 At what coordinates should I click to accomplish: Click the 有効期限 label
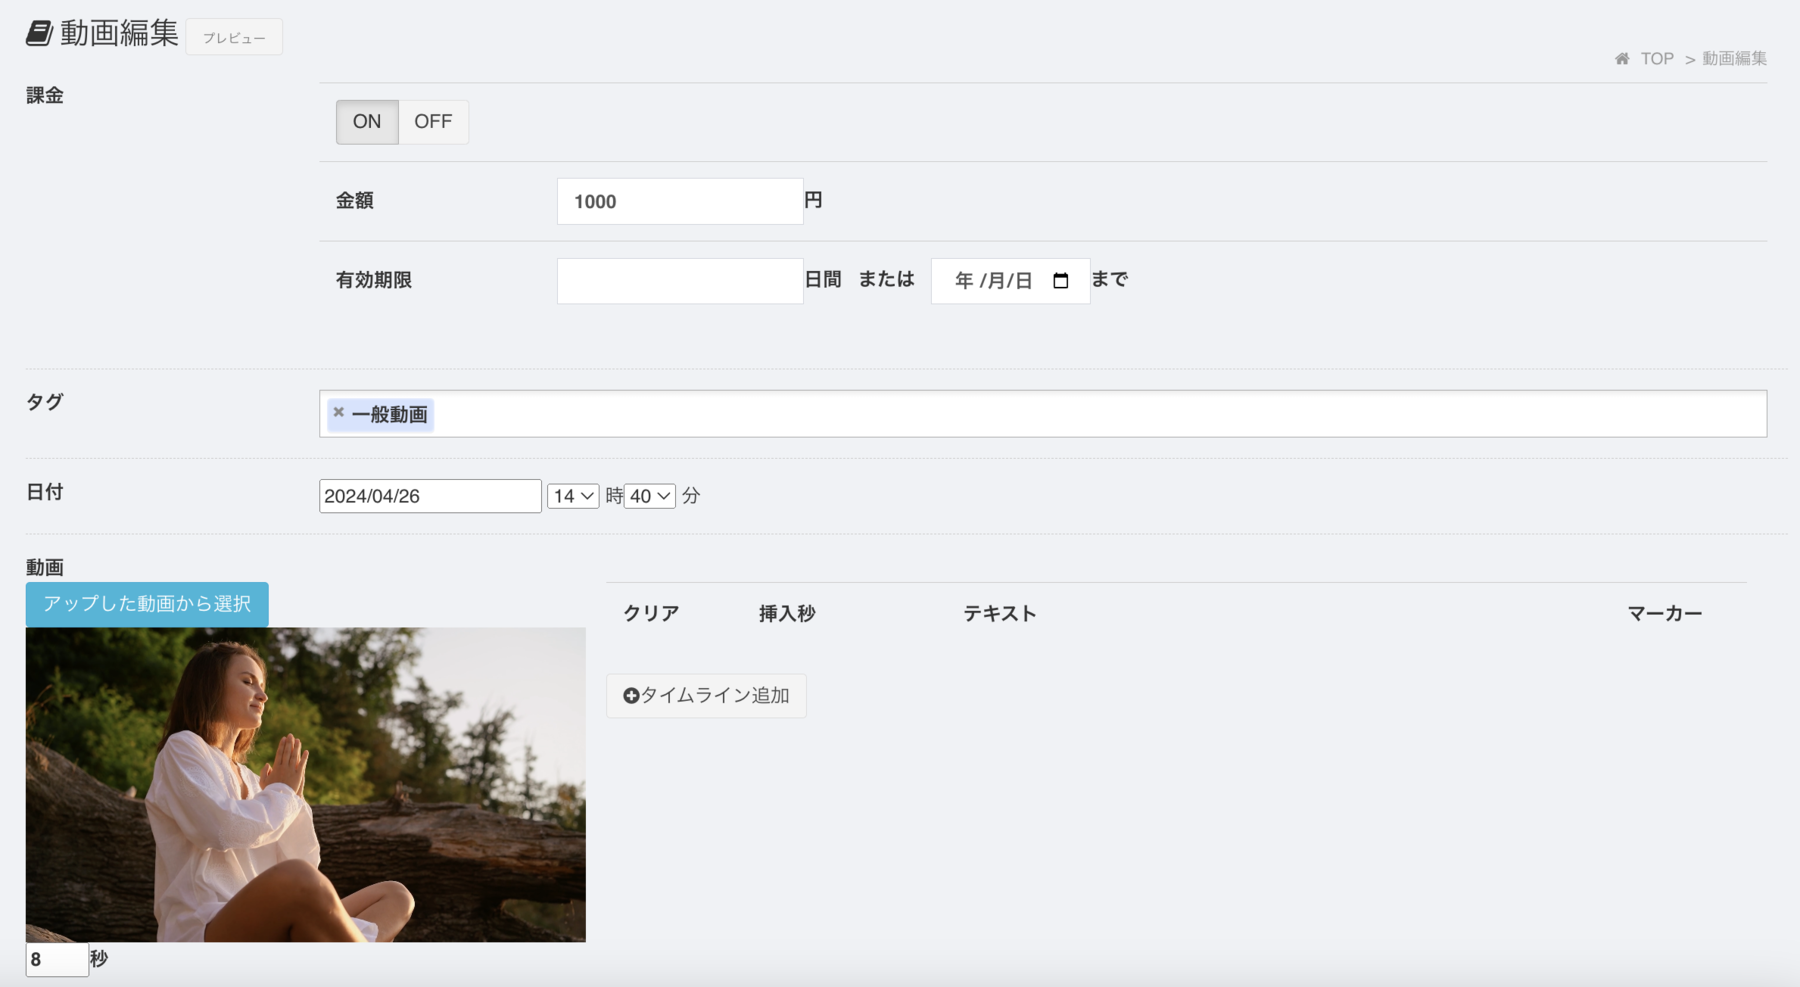coord(374,280)
